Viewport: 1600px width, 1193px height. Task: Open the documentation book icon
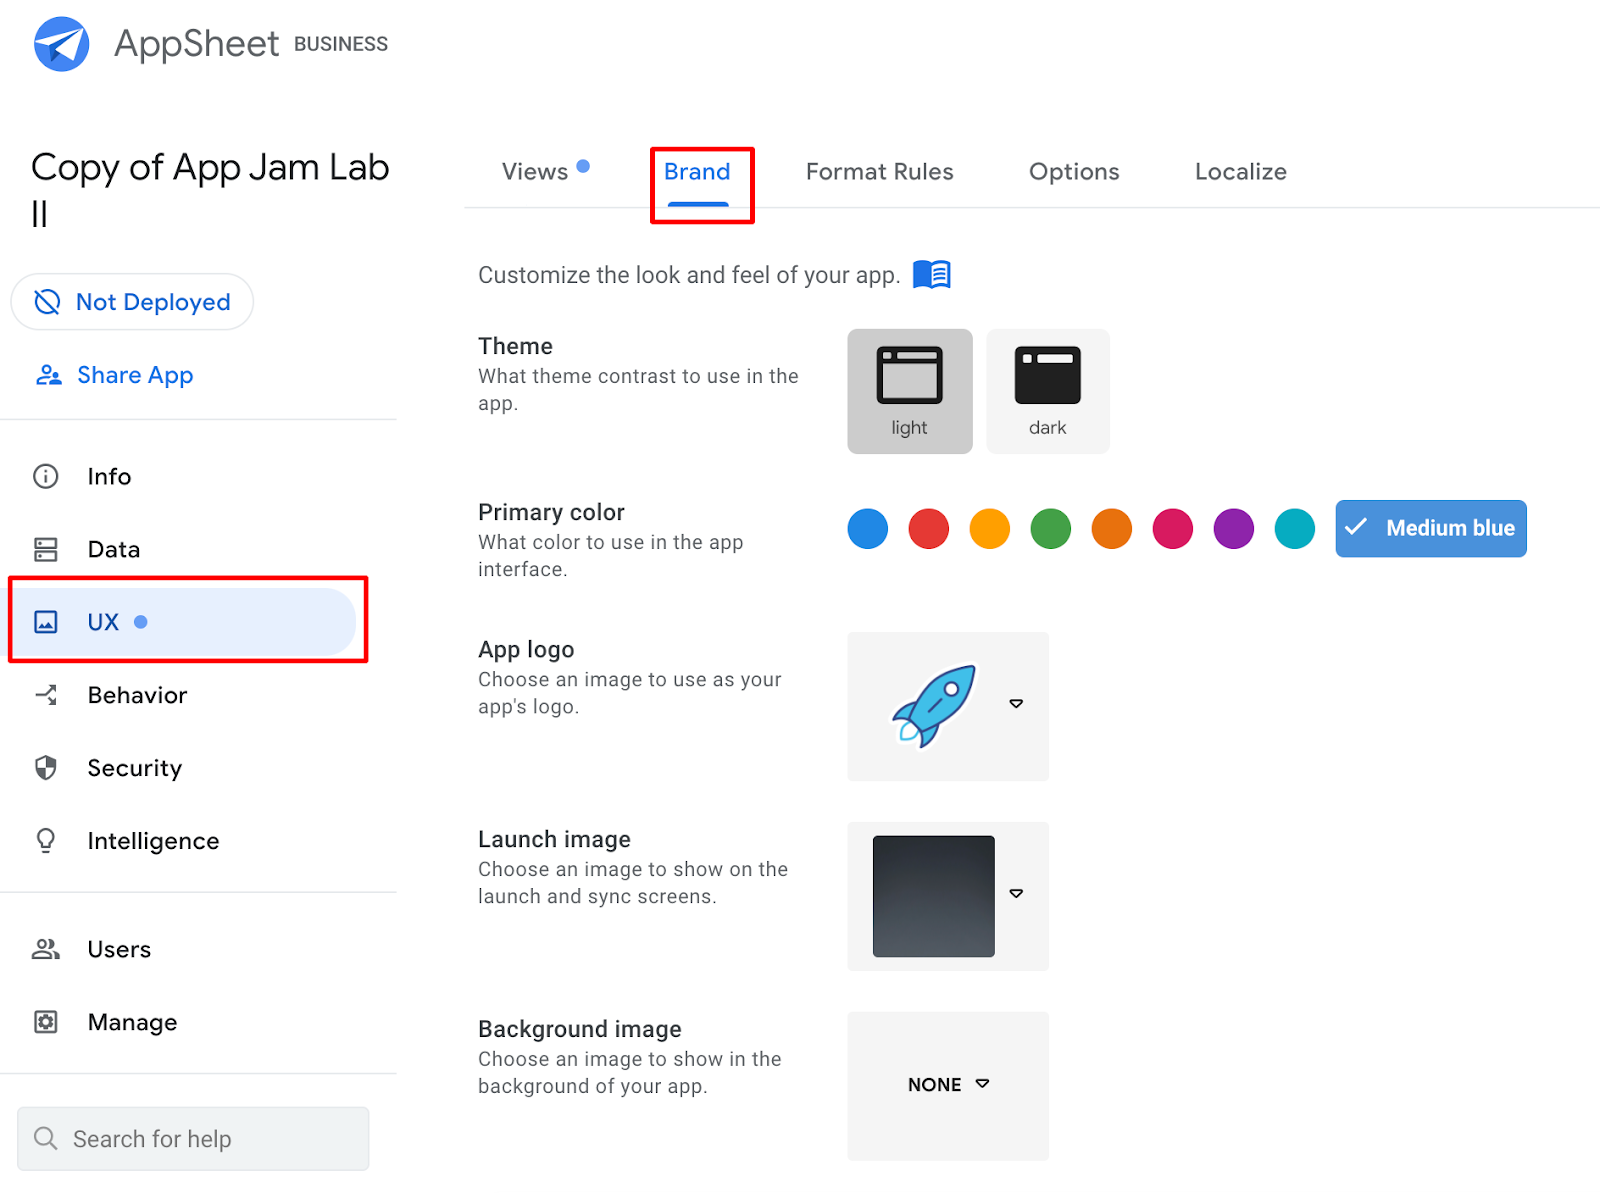pyautogui.click(x=931, y=274)
